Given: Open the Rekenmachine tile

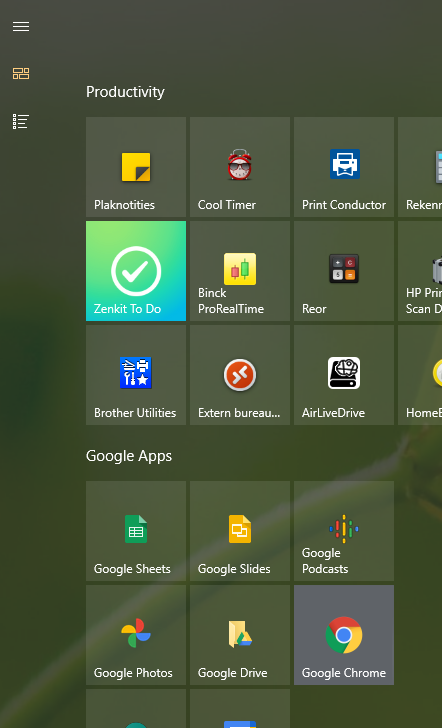Looking at the screenshot, I should 420,167.
